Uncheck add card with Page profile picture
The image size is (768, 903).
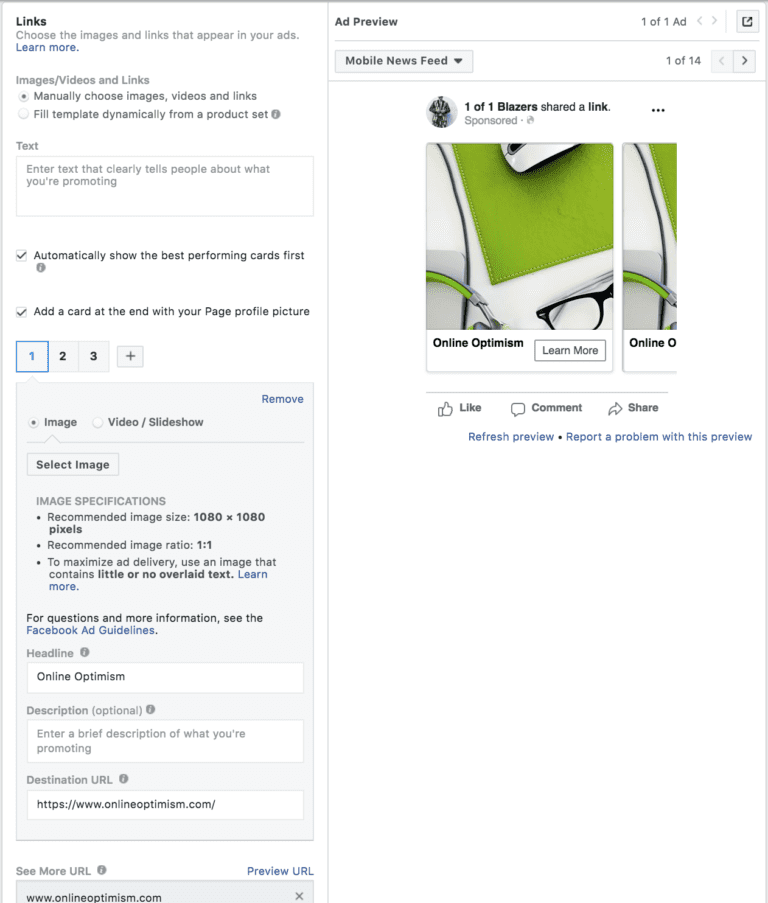point(22,312)
